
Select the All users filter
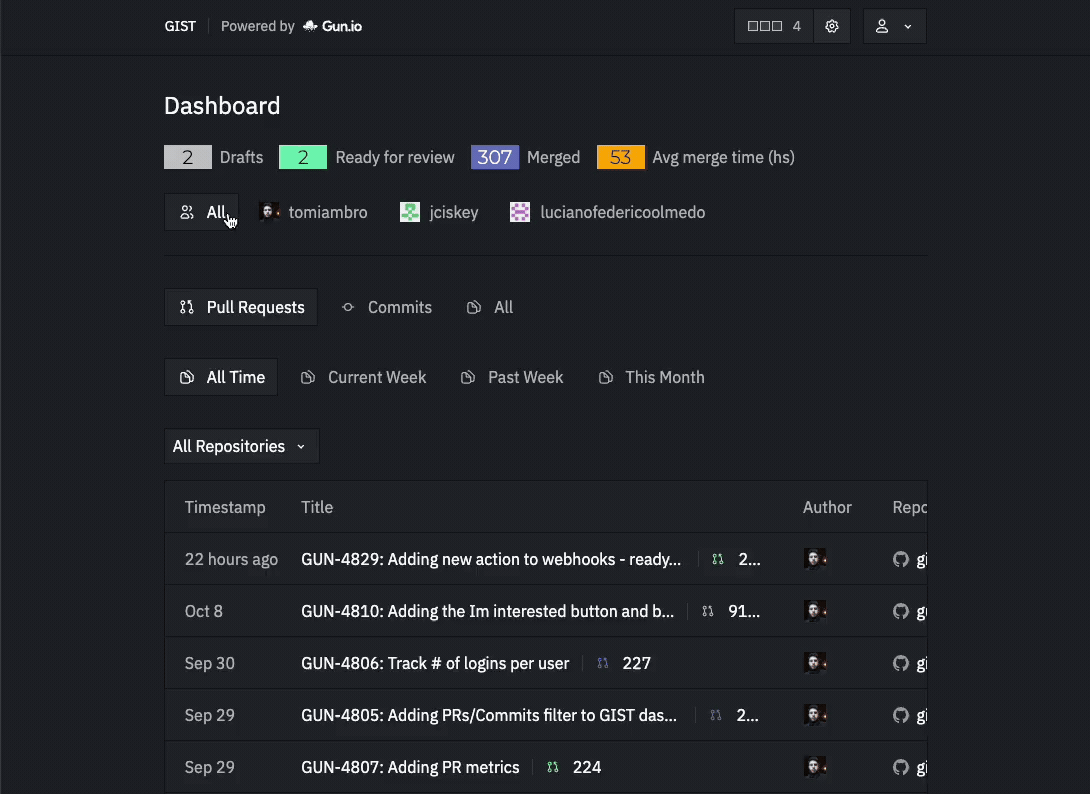point(202,212)
